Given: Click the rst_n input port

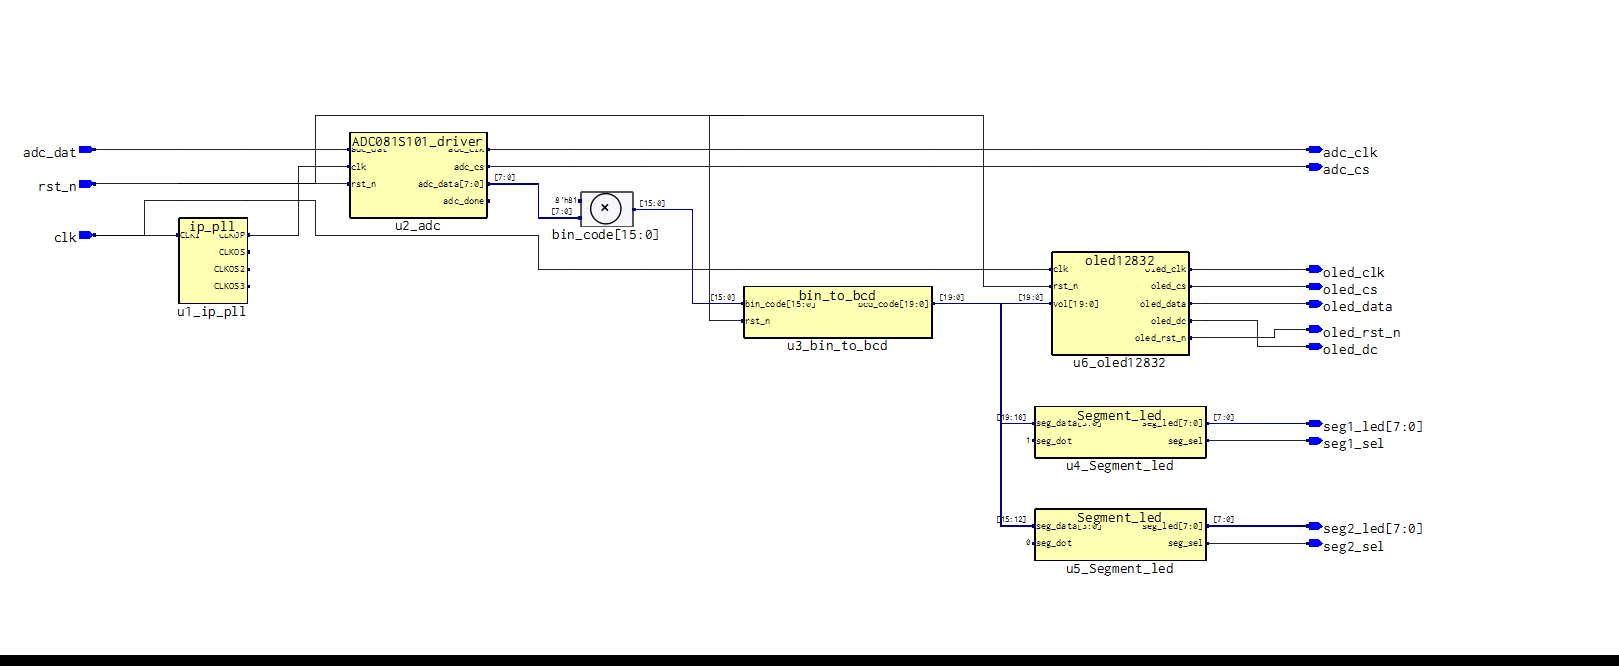Looking at the screenshot, I should [87, 184].
